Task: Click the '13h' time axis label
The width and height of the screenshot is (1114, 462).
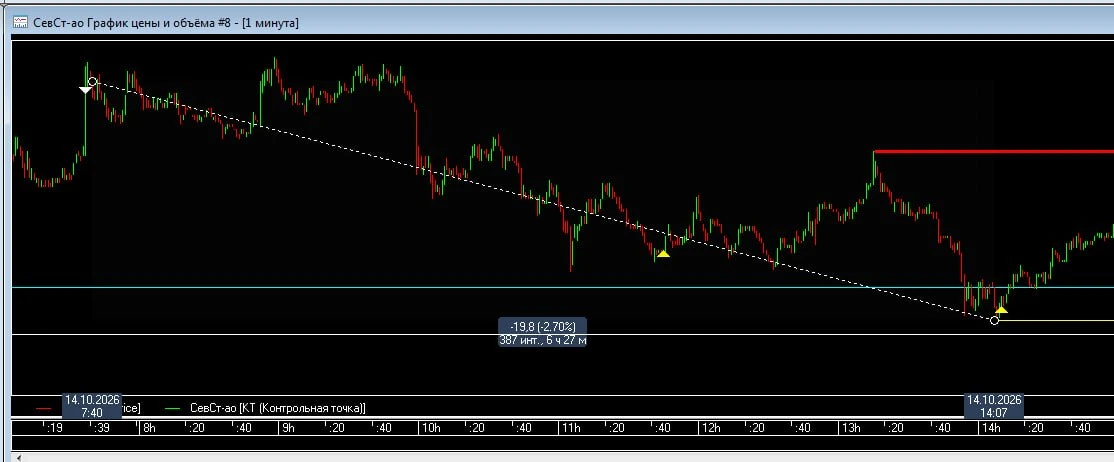Action: point(851,428)
